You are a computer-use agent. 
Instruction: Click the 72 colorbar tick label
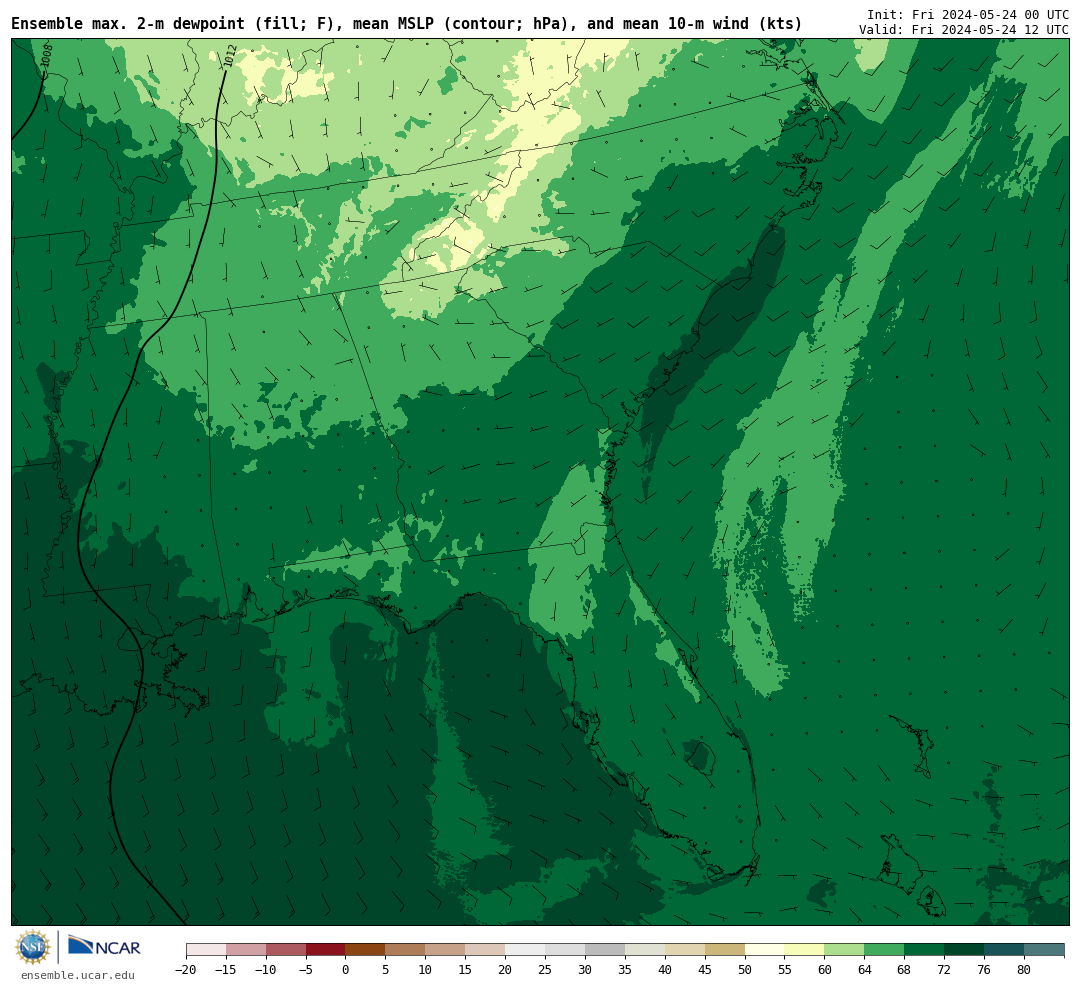[x=944, y=970]
